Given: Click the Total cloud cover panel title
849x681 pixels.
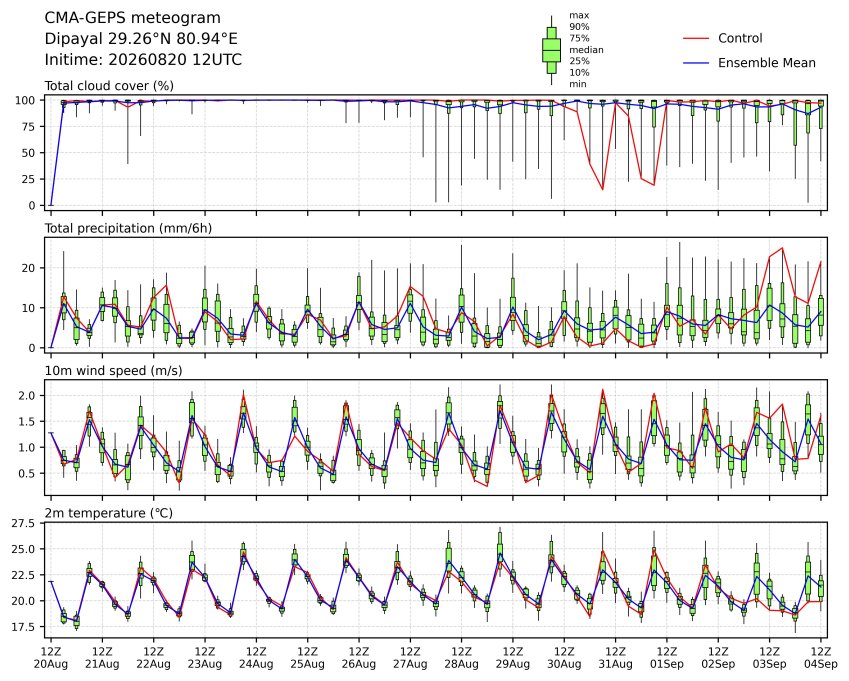Looking at the screenshot, I should [109, 86].
